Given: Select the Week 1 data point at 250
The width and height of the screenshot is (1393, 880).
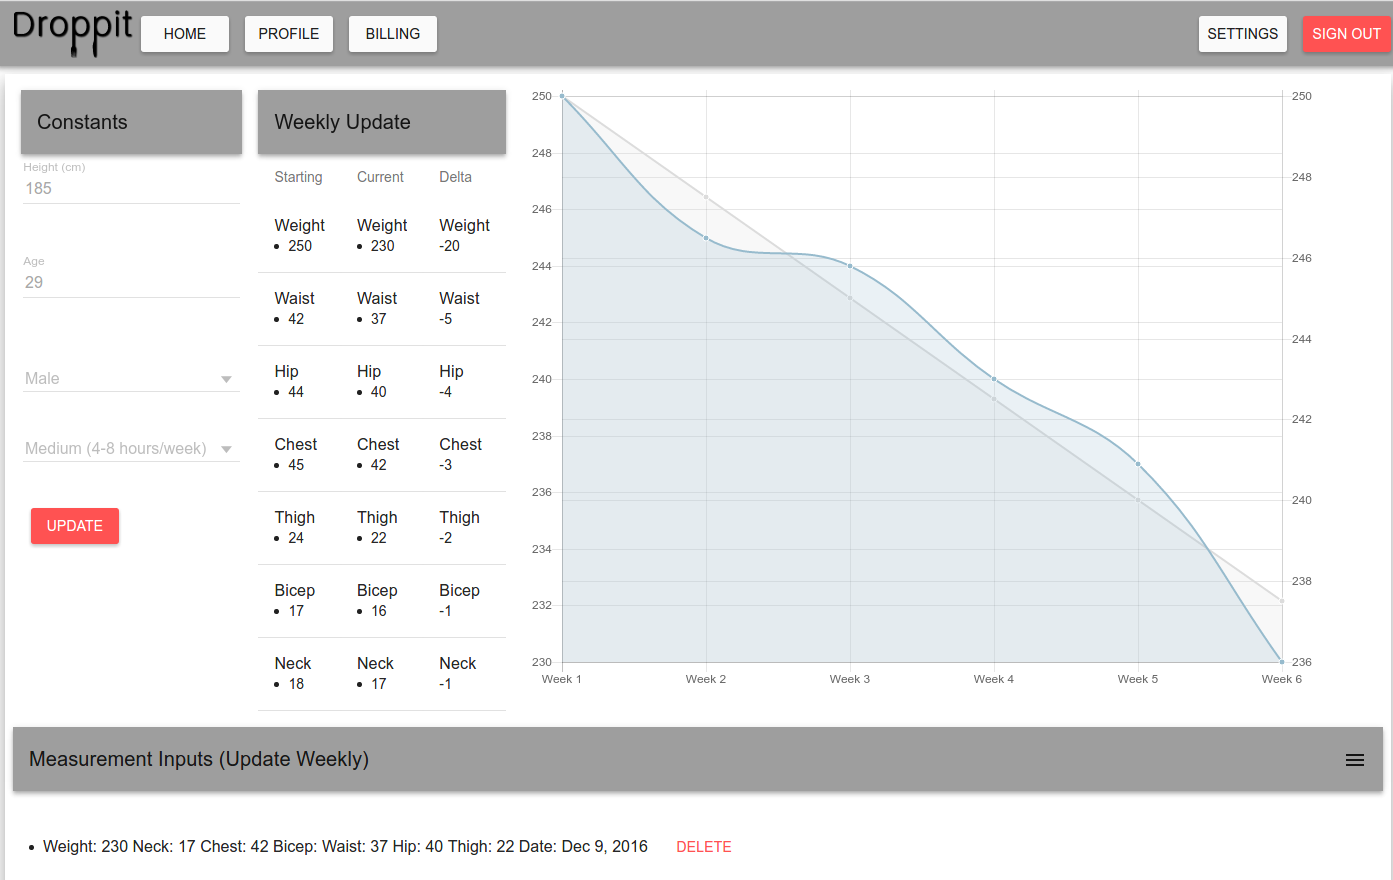Looking at the screenshot, I should (562, 96).
